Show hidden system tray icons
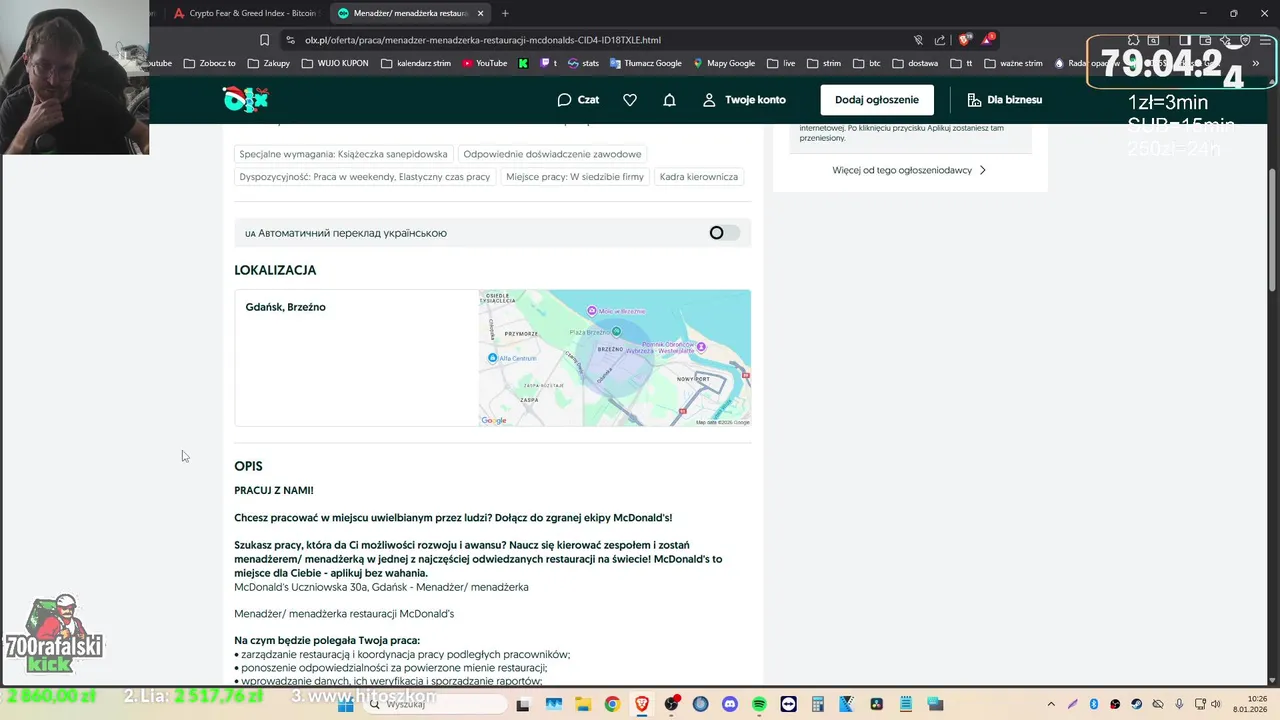This screenshot has height=720, width=1280. point(1051,705)
